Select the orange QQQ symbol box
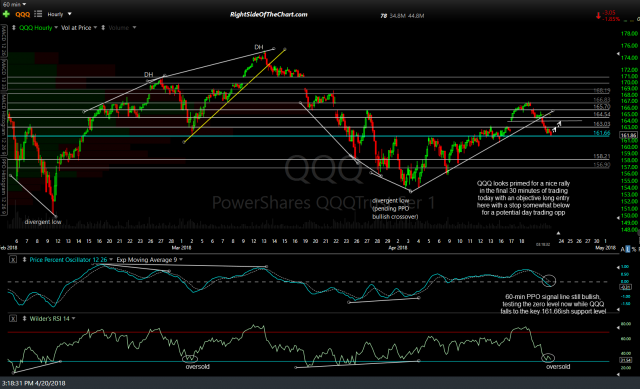640x389 pixels. click(x=22, y=15)
